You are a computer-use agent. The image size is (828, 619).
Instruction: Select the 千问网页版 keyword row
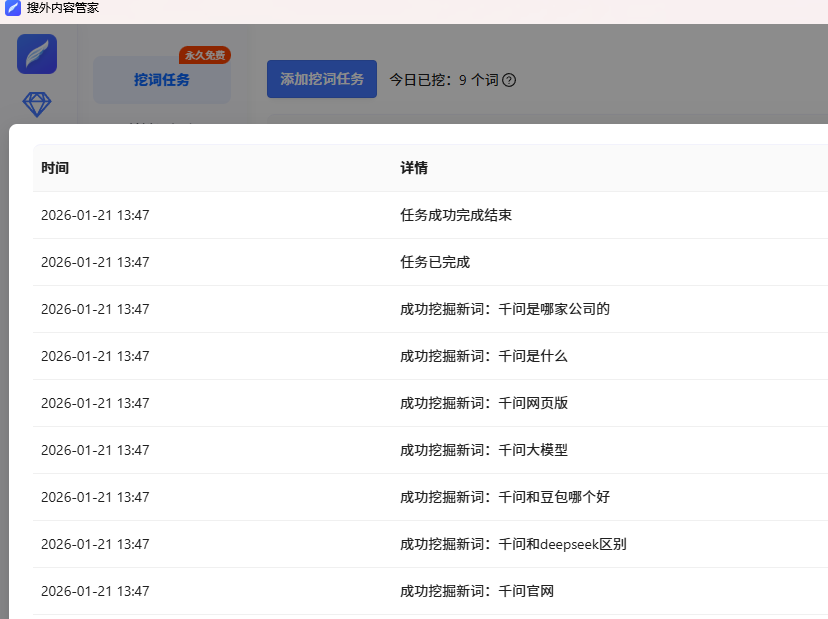click(484, 403)
